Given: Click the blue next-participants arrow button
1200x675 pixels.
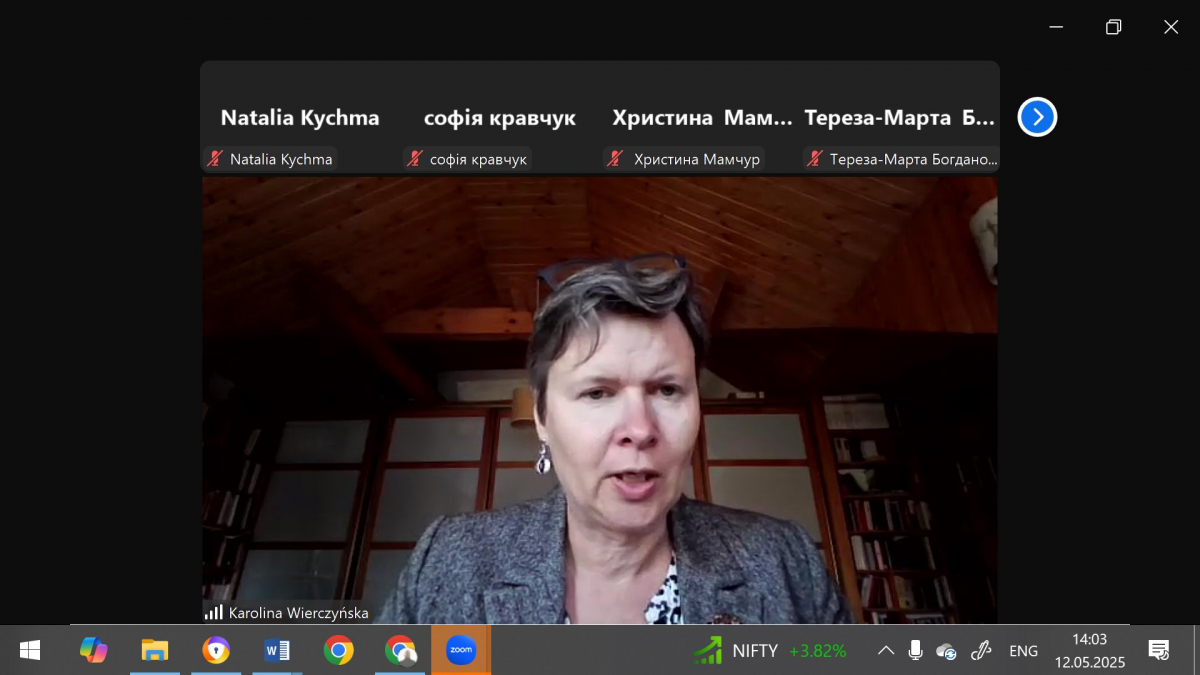Looking at the screenshot, I should point(1037,117).
